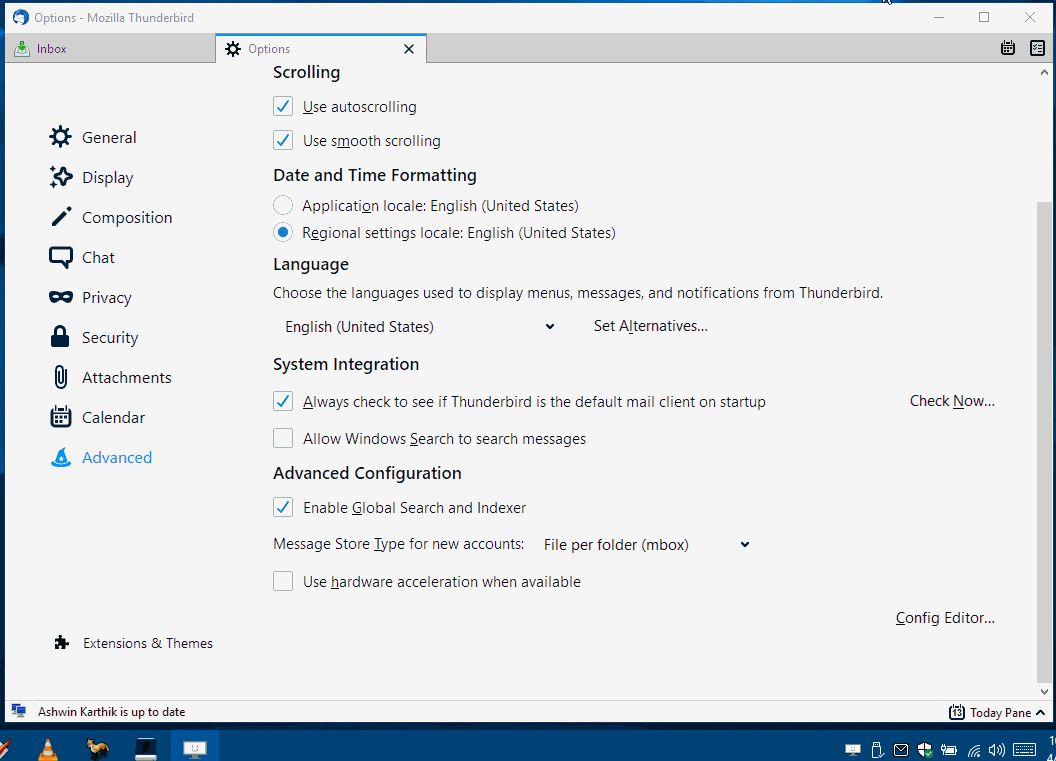Click the Extensions & Themes puzzle icon
Image resolution: width=1056 pixels, height=761 pixels.
(62, 643)
